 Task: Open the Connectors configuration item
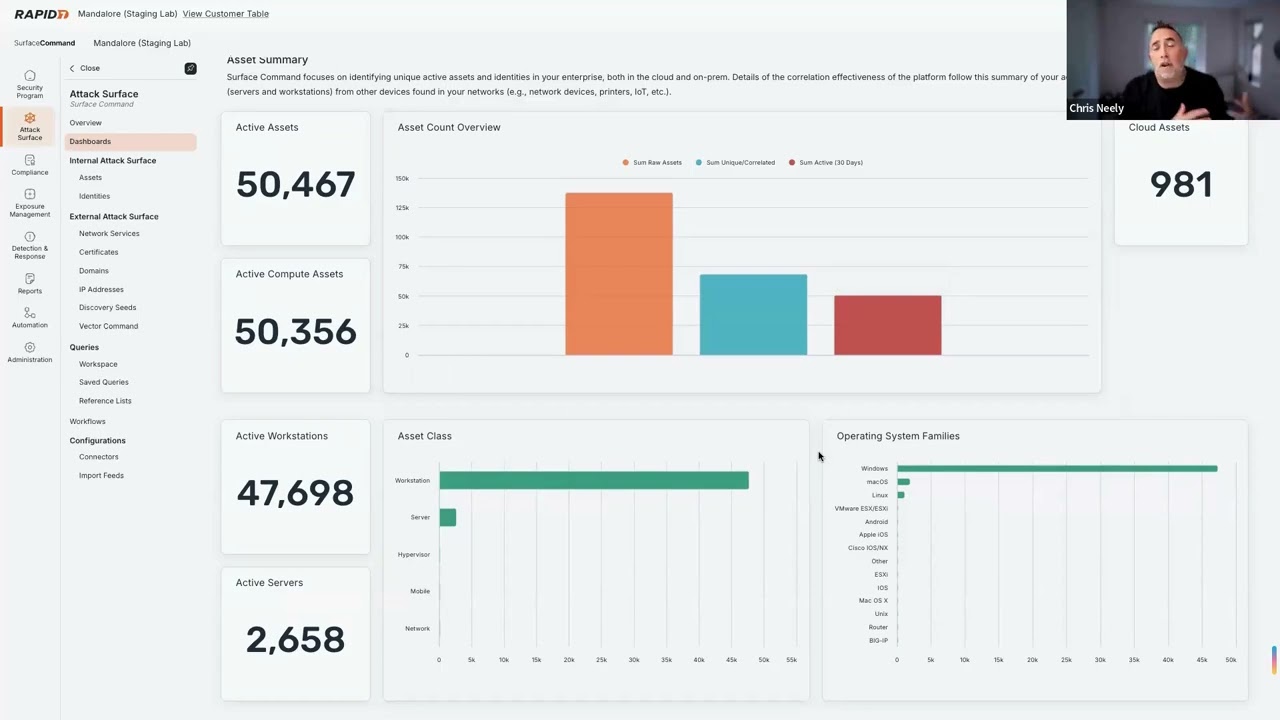click(x=98, y=457)
